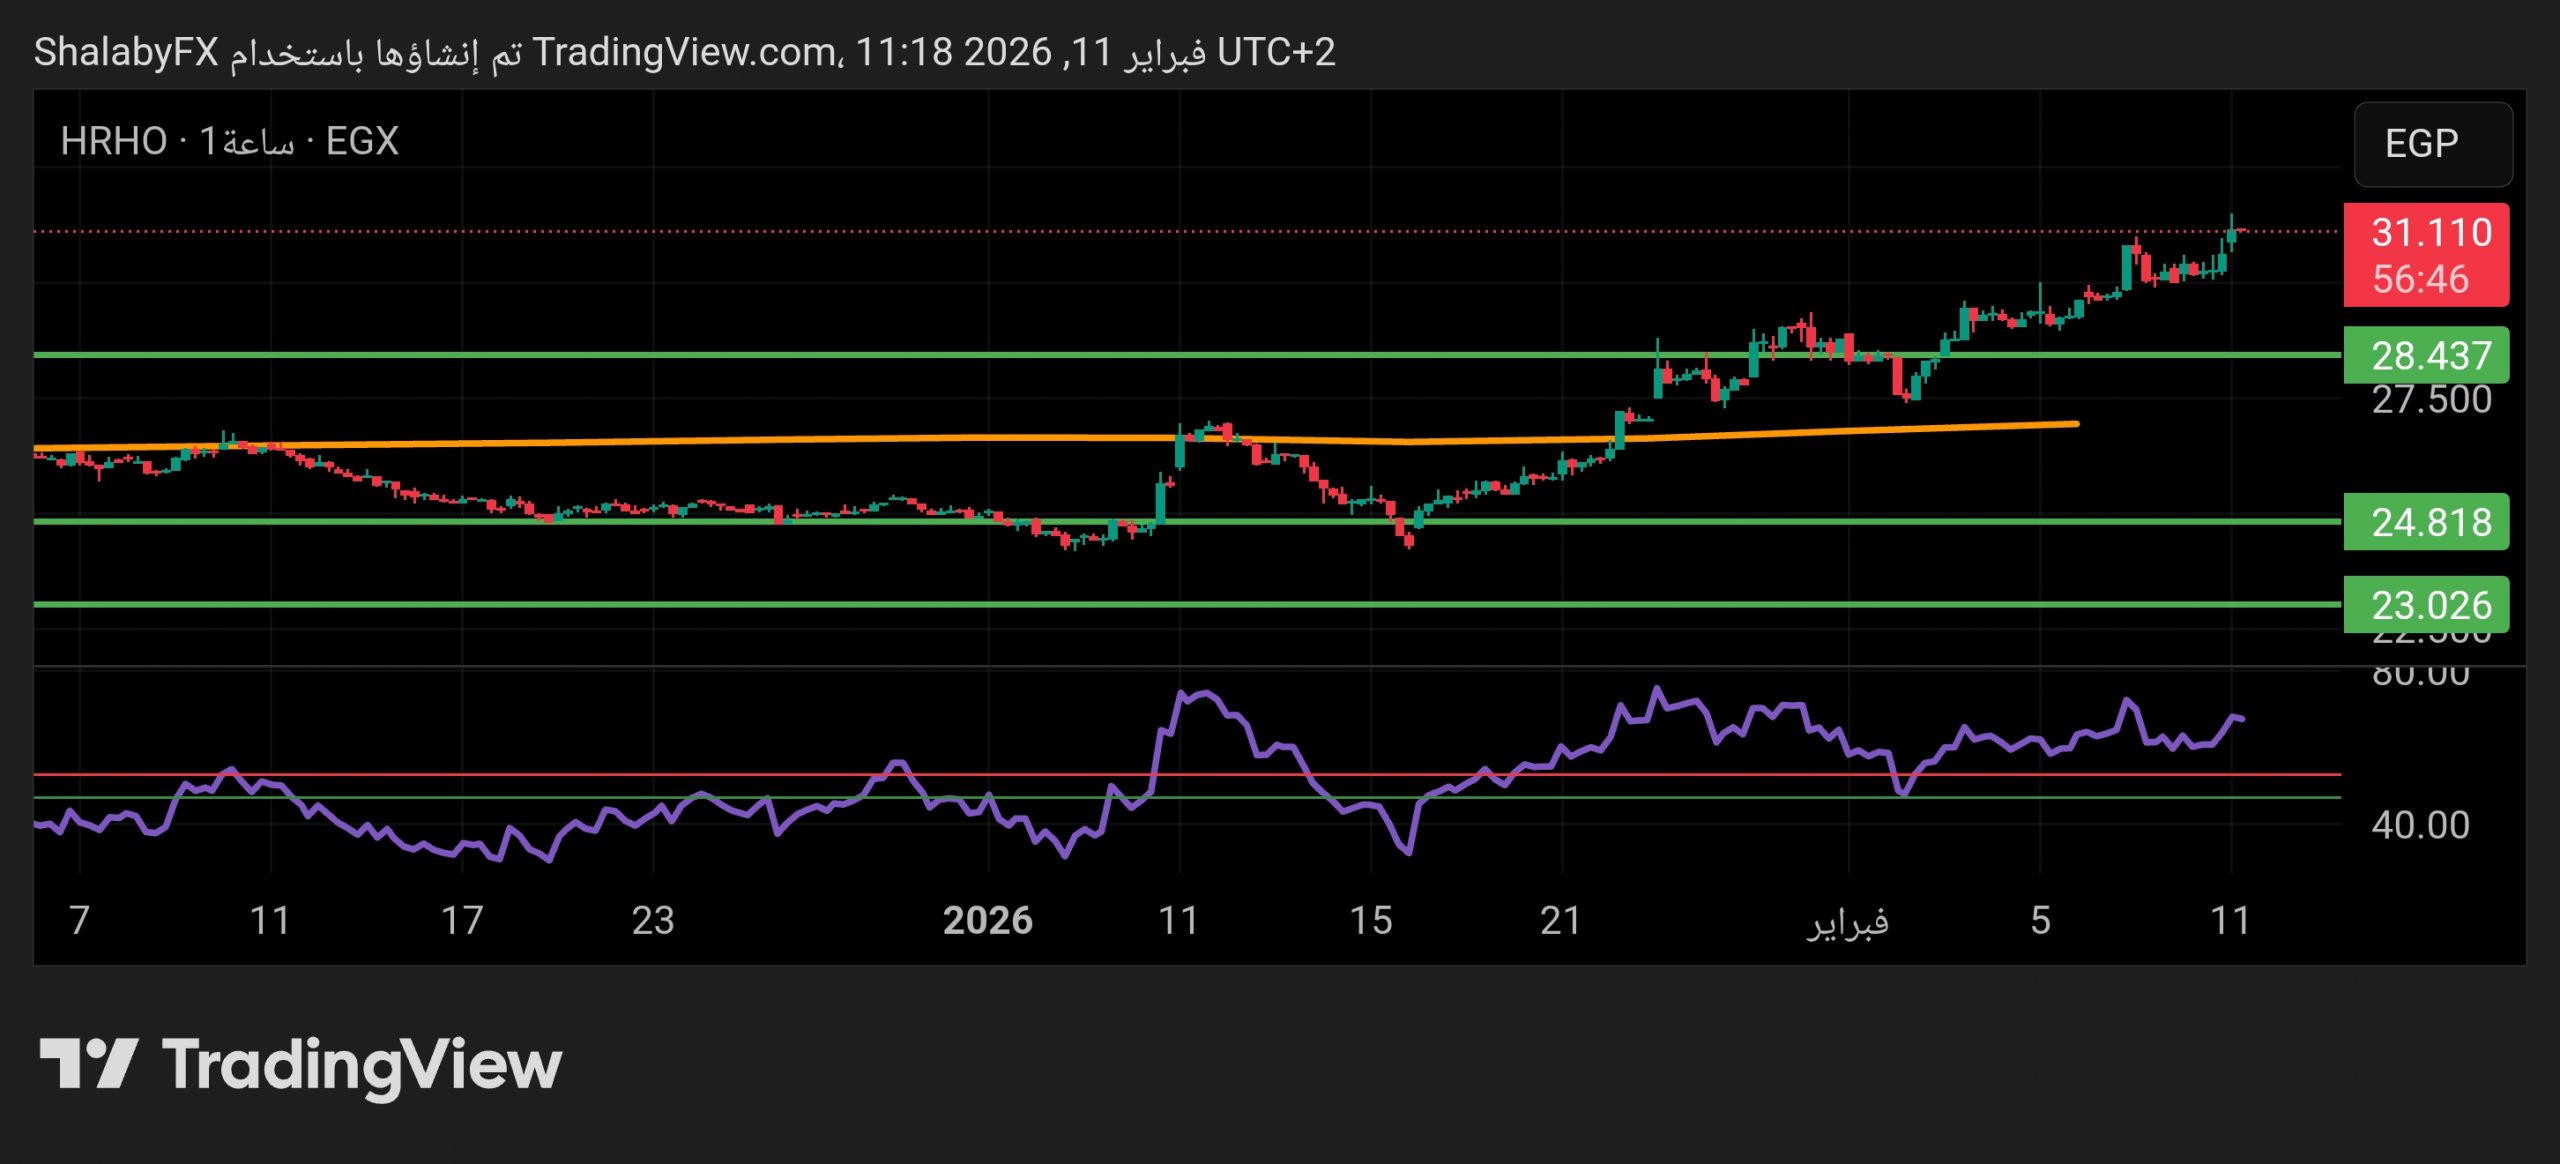
Task: Click the TradingView logo icon
Action: coord(88,1064)
